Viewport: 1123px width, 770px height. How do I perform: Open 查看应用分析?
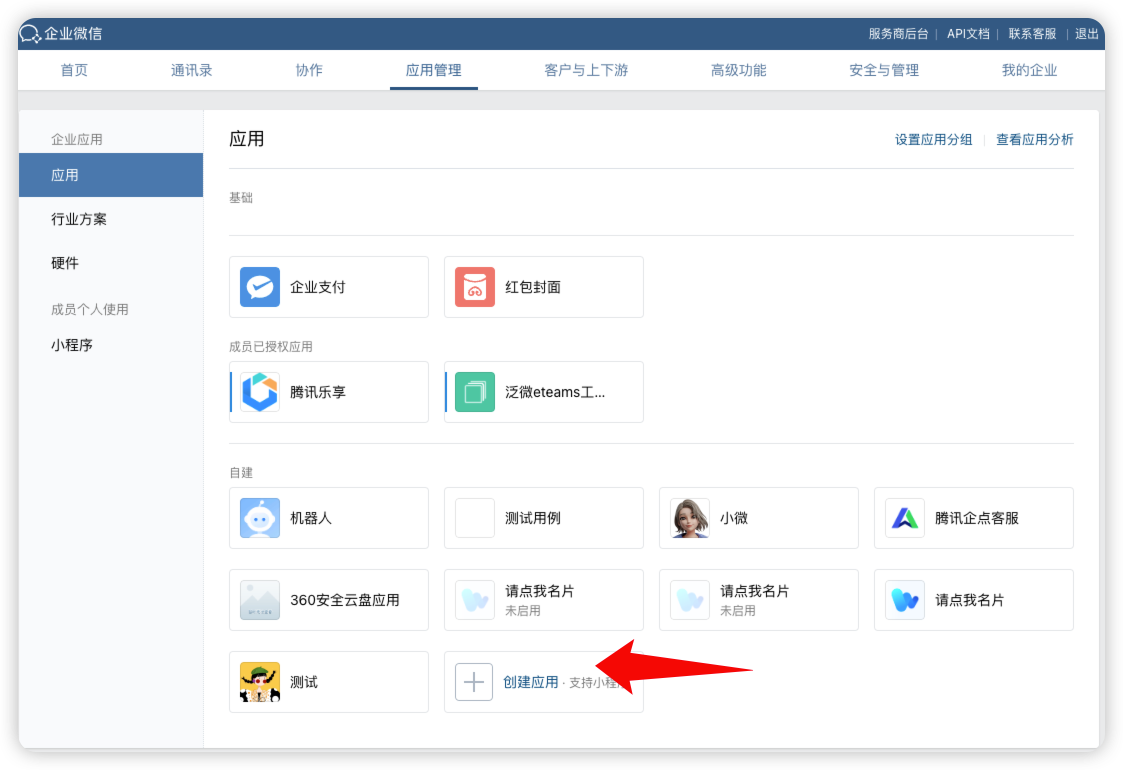point(1035,139)
